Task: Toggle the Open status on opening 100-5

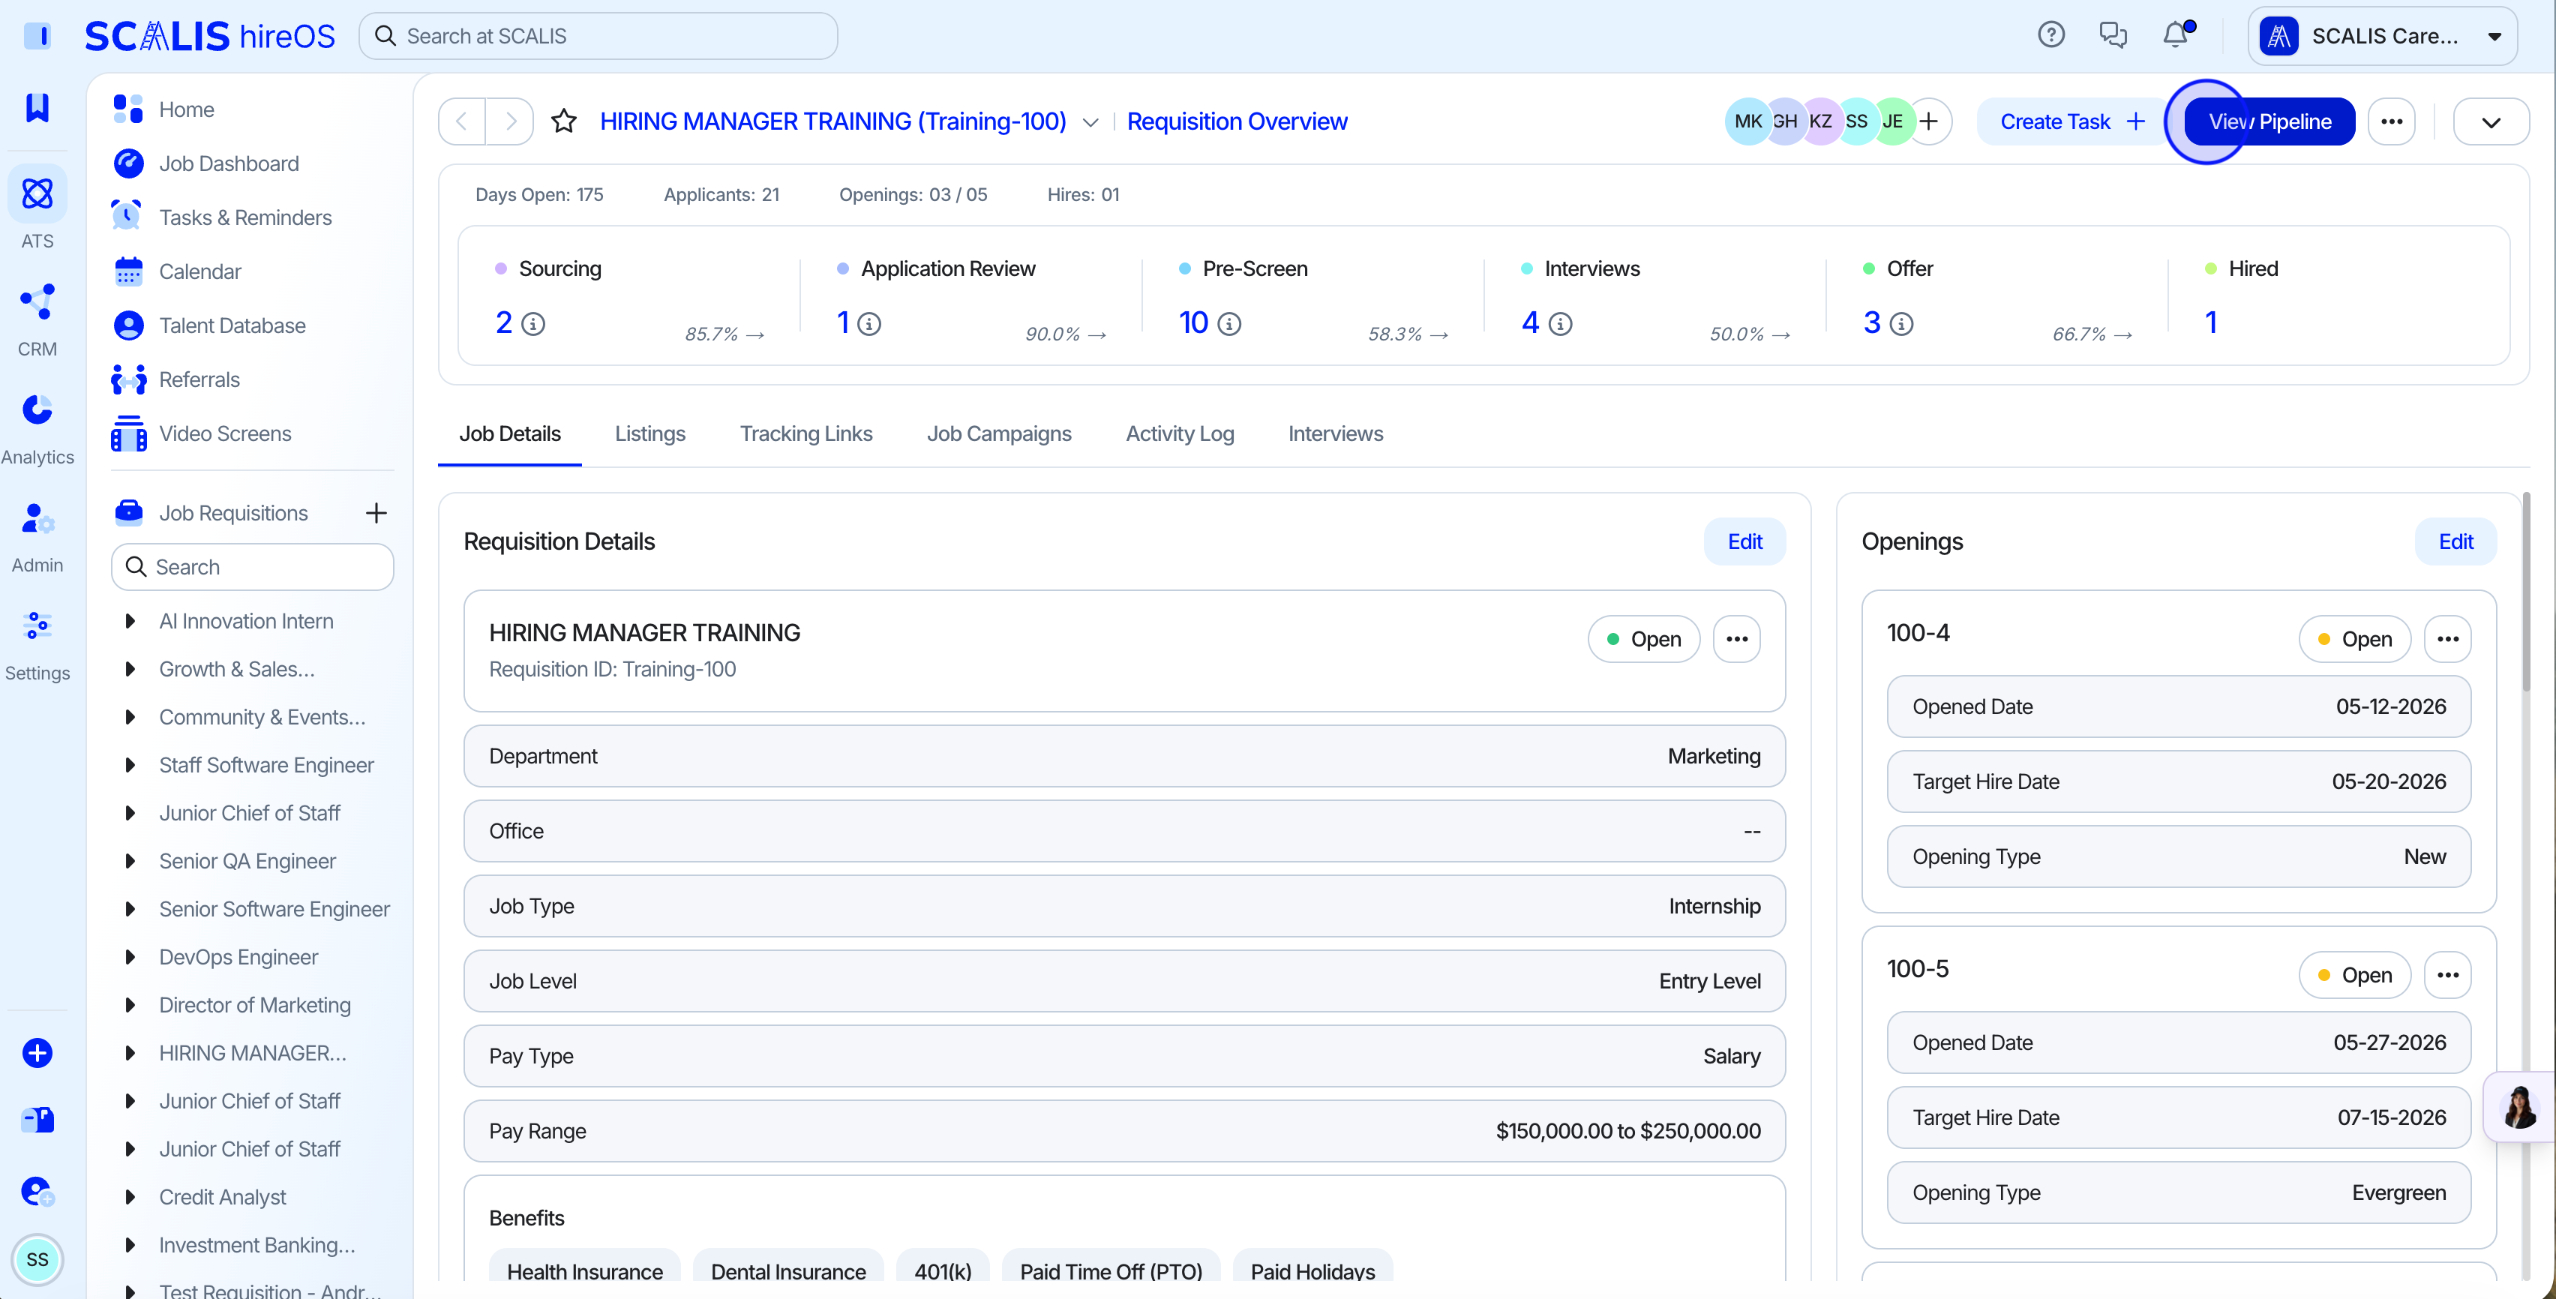Action: (2355, 975)
